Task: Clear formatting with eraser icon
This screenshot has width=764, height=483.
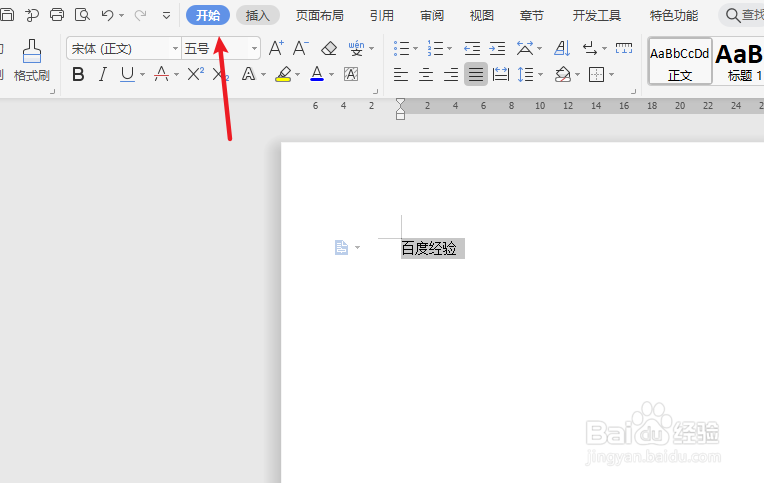Action: point(329,48)
